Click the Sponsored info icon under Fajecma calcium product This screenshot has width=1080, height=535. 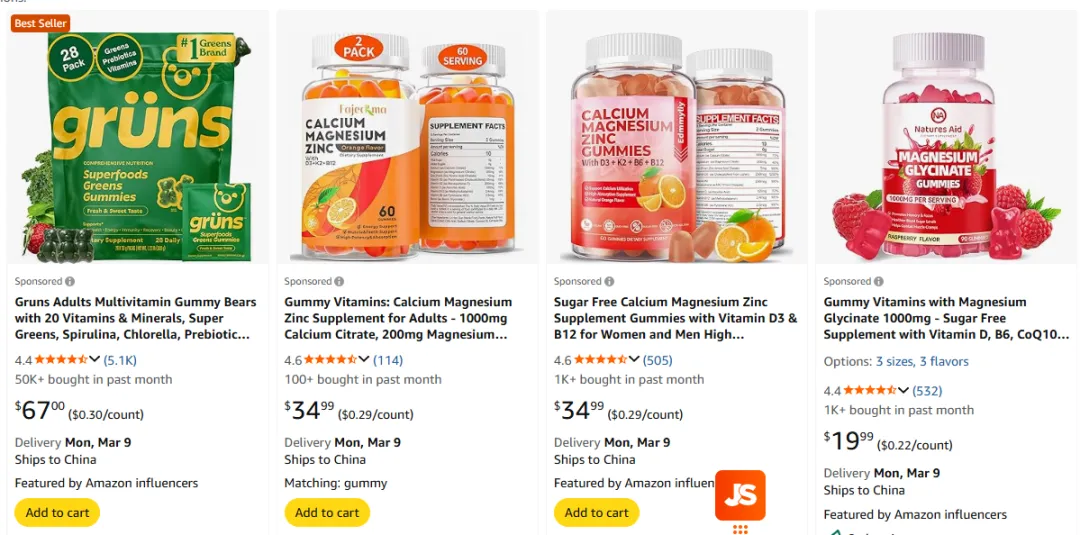[339, 282]
